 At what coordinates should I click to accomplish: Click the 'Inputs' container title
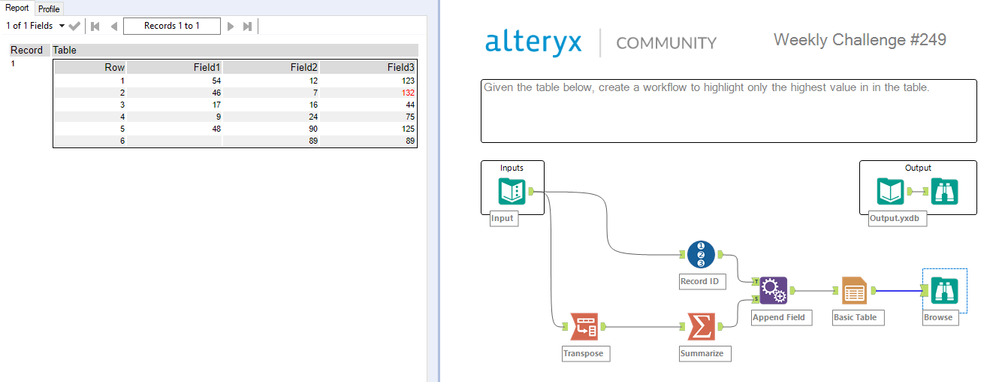point(512,167)
